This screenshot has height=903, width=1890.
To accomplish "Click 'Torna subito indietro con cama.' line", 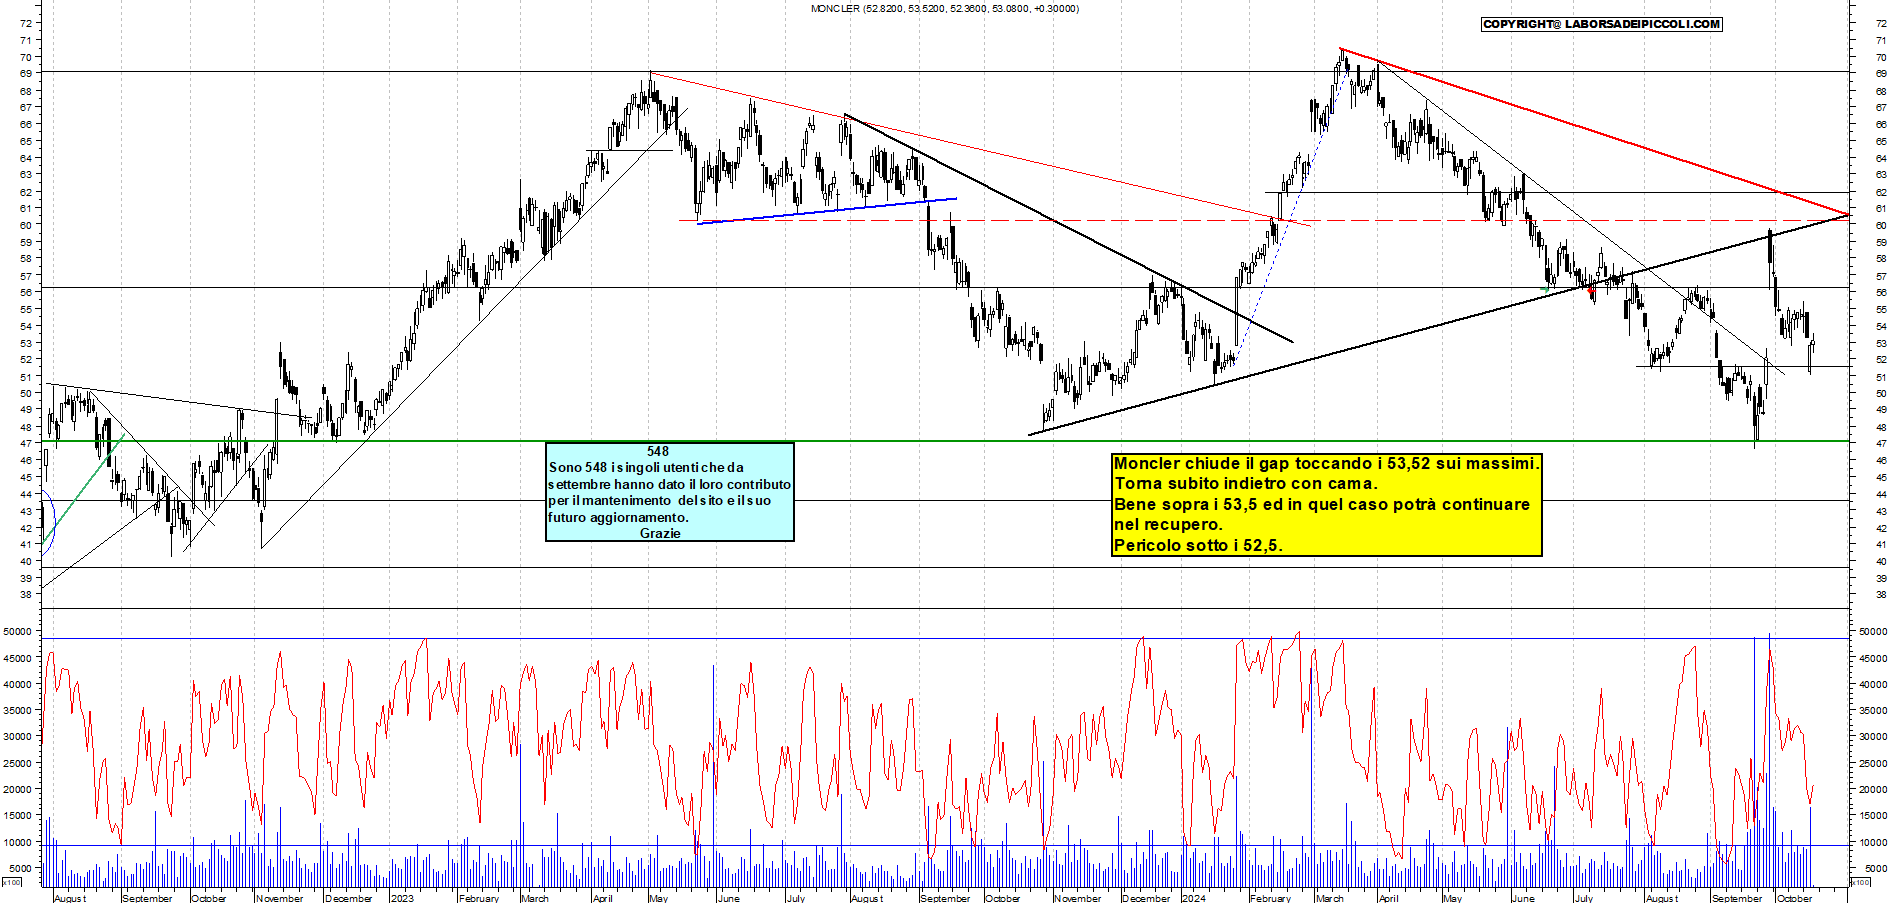I will point(1246,483).
